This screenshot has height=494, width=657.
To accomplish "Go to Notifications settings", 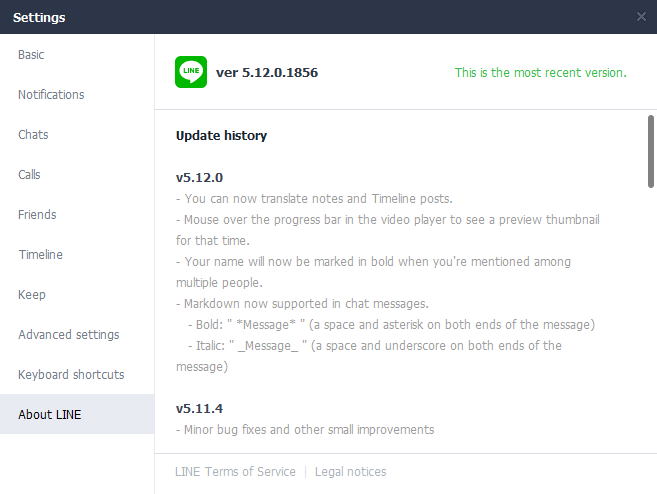I will [51, 95].
